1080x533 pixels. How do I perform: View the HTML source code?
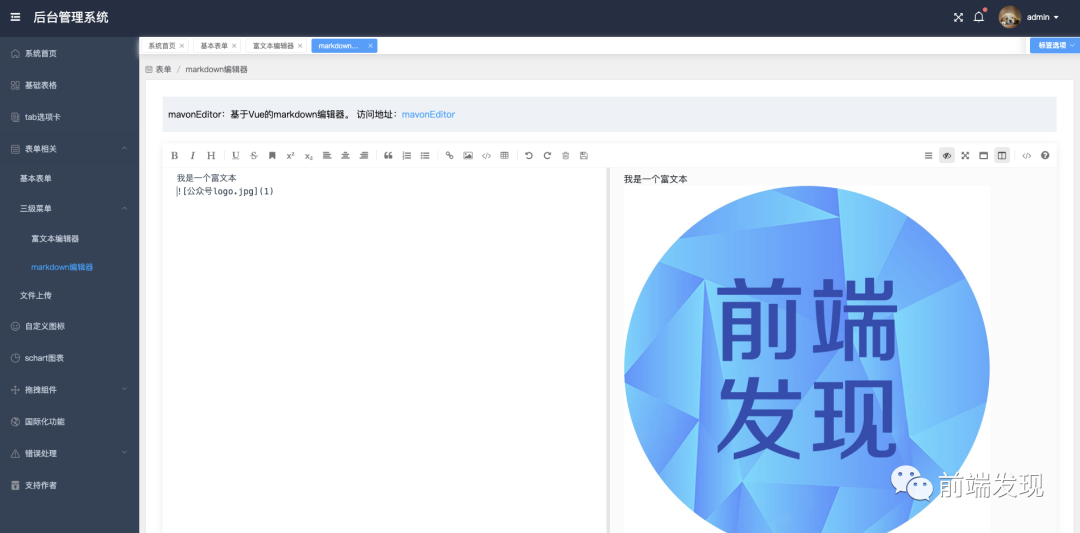(1026, 156)
